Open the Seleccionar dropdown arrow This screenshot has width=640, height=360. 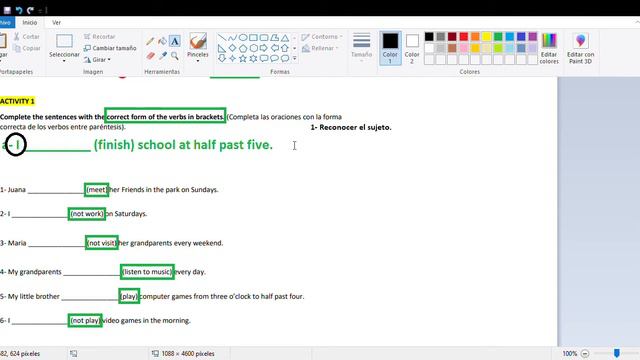(64, 61)
